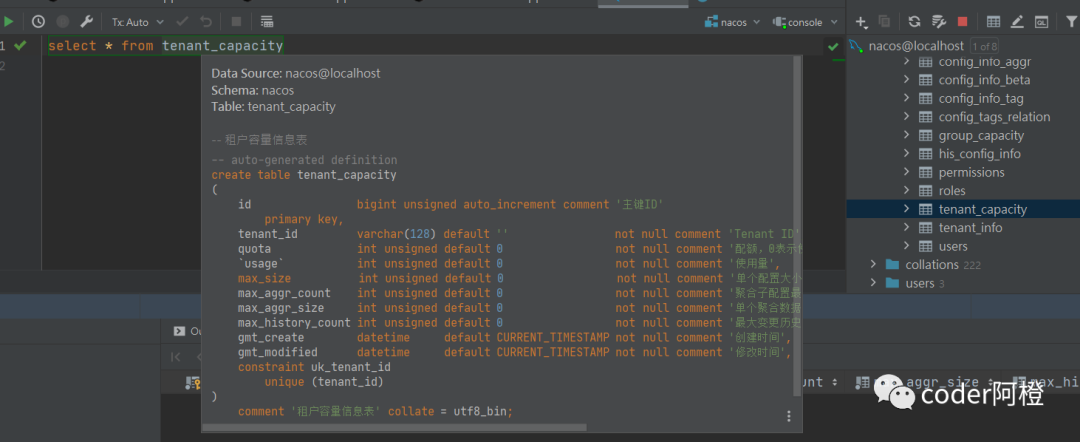Click the nacos@localhost data source node
Viewport: 1080px width, 442px height.
pos(916,46)
